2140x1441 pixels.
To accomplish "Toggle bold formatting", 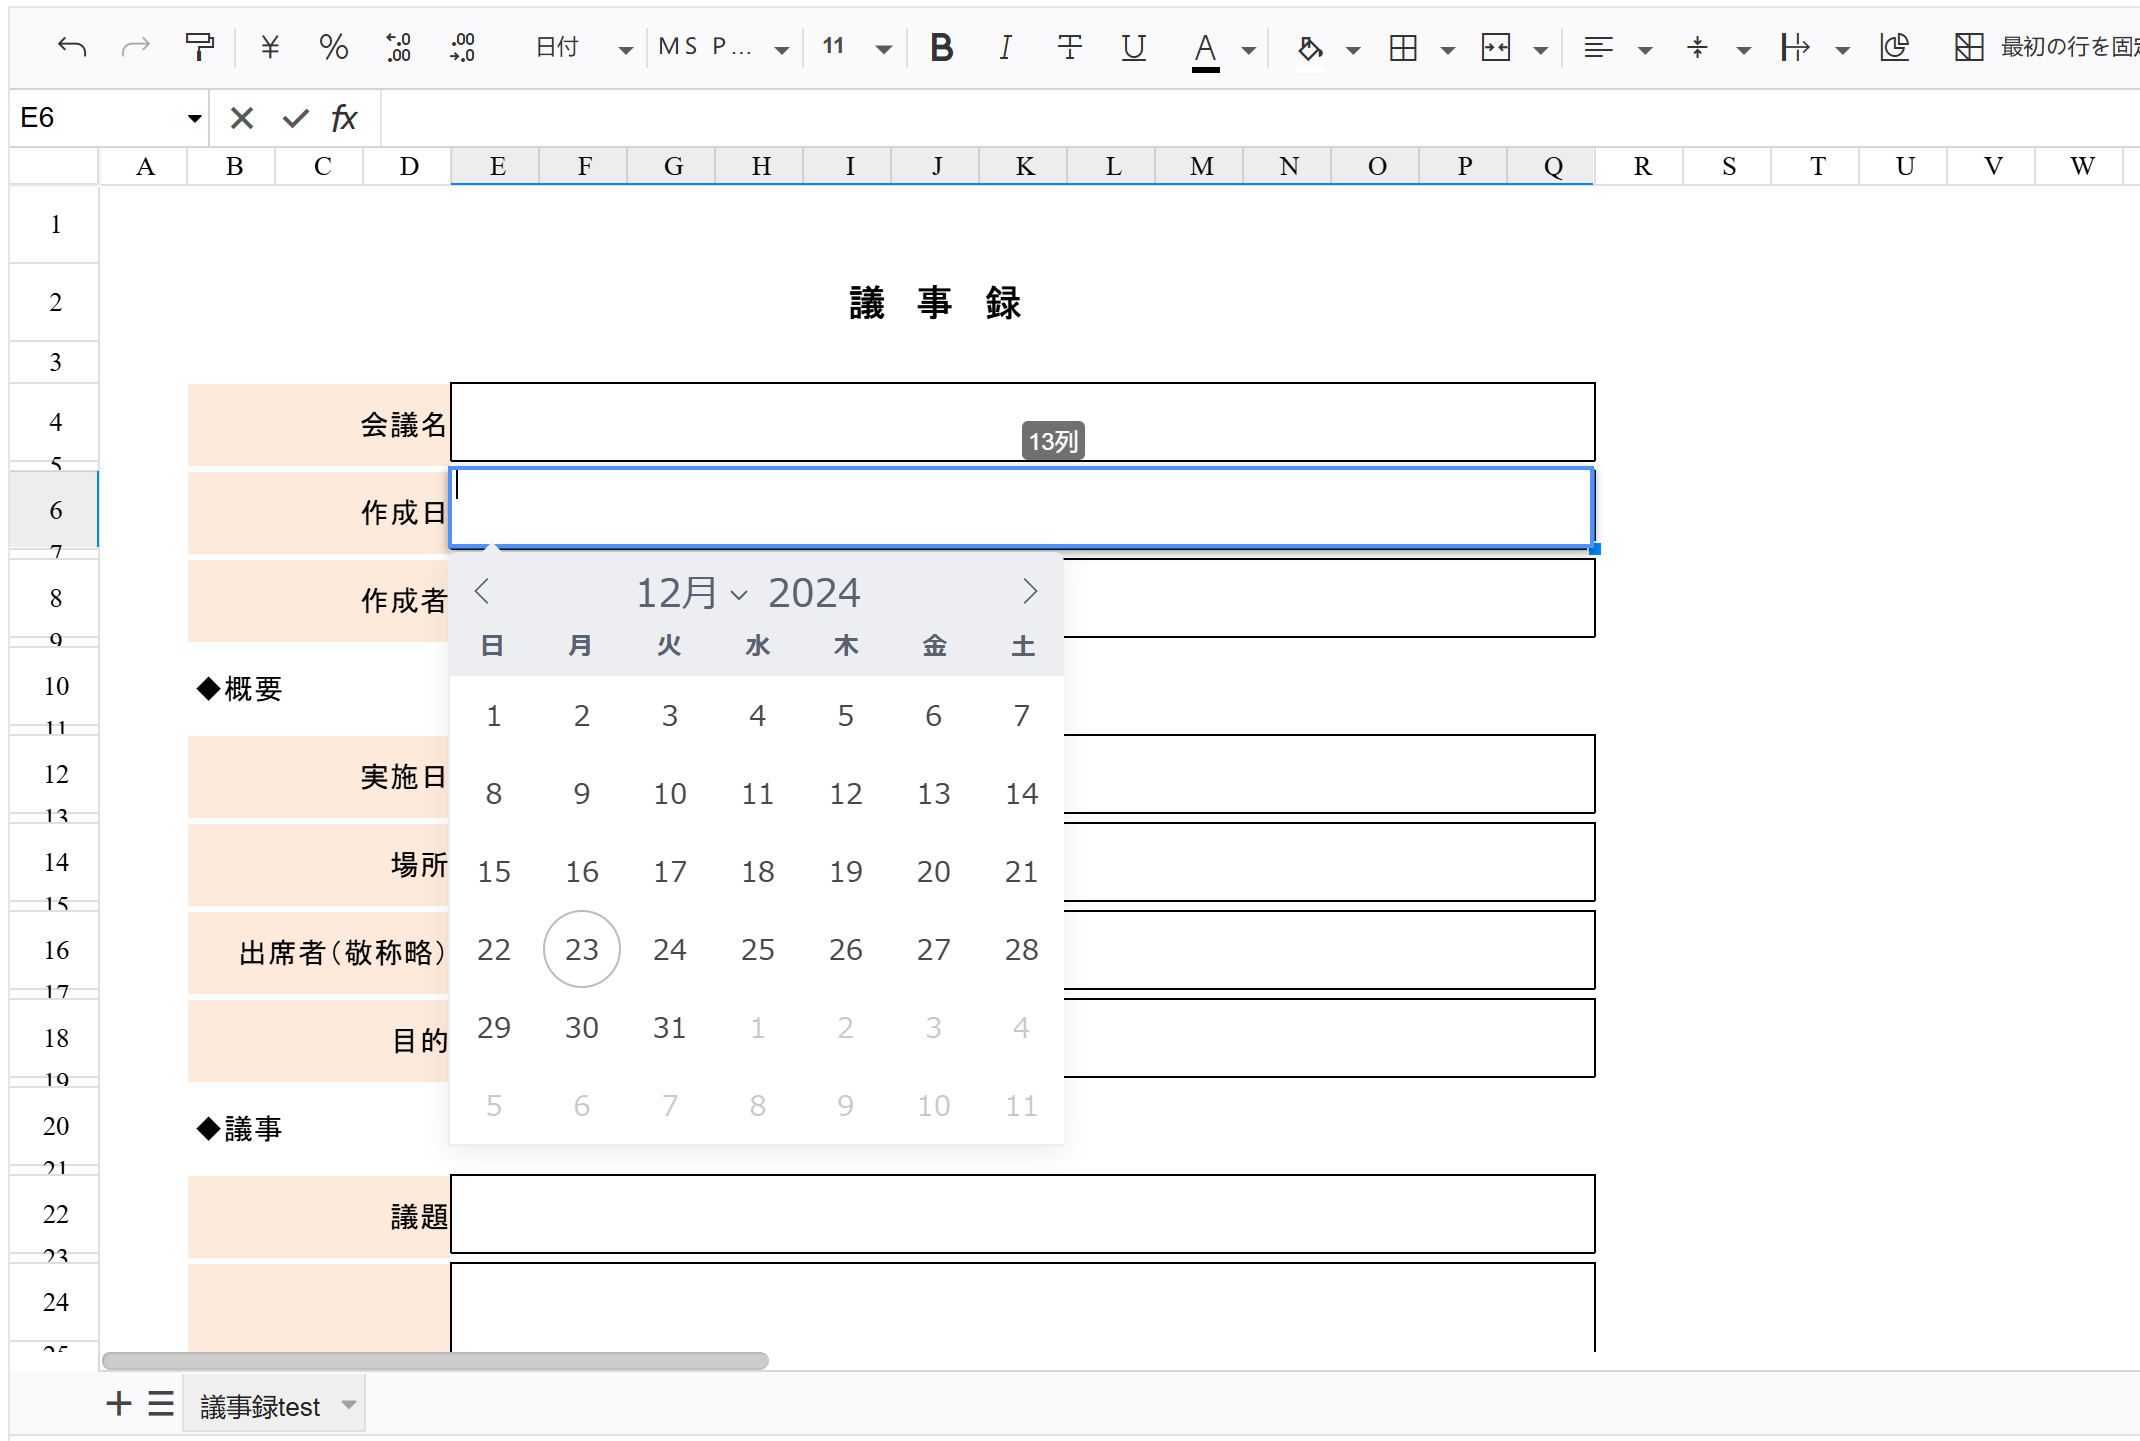I will point(941,47).
